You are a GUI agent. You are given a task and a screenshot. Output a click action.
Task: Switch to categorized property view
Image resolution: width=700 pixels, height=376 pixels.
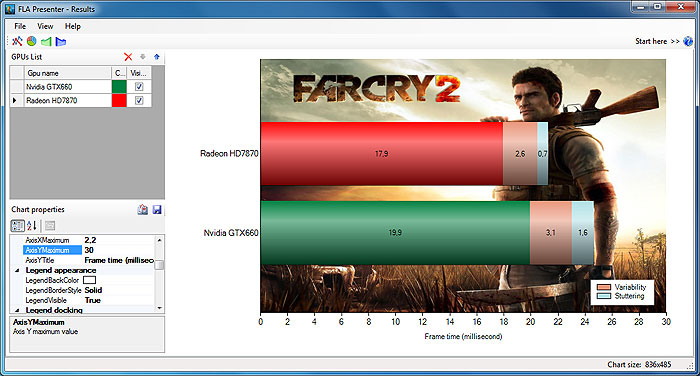click(17, 226)
